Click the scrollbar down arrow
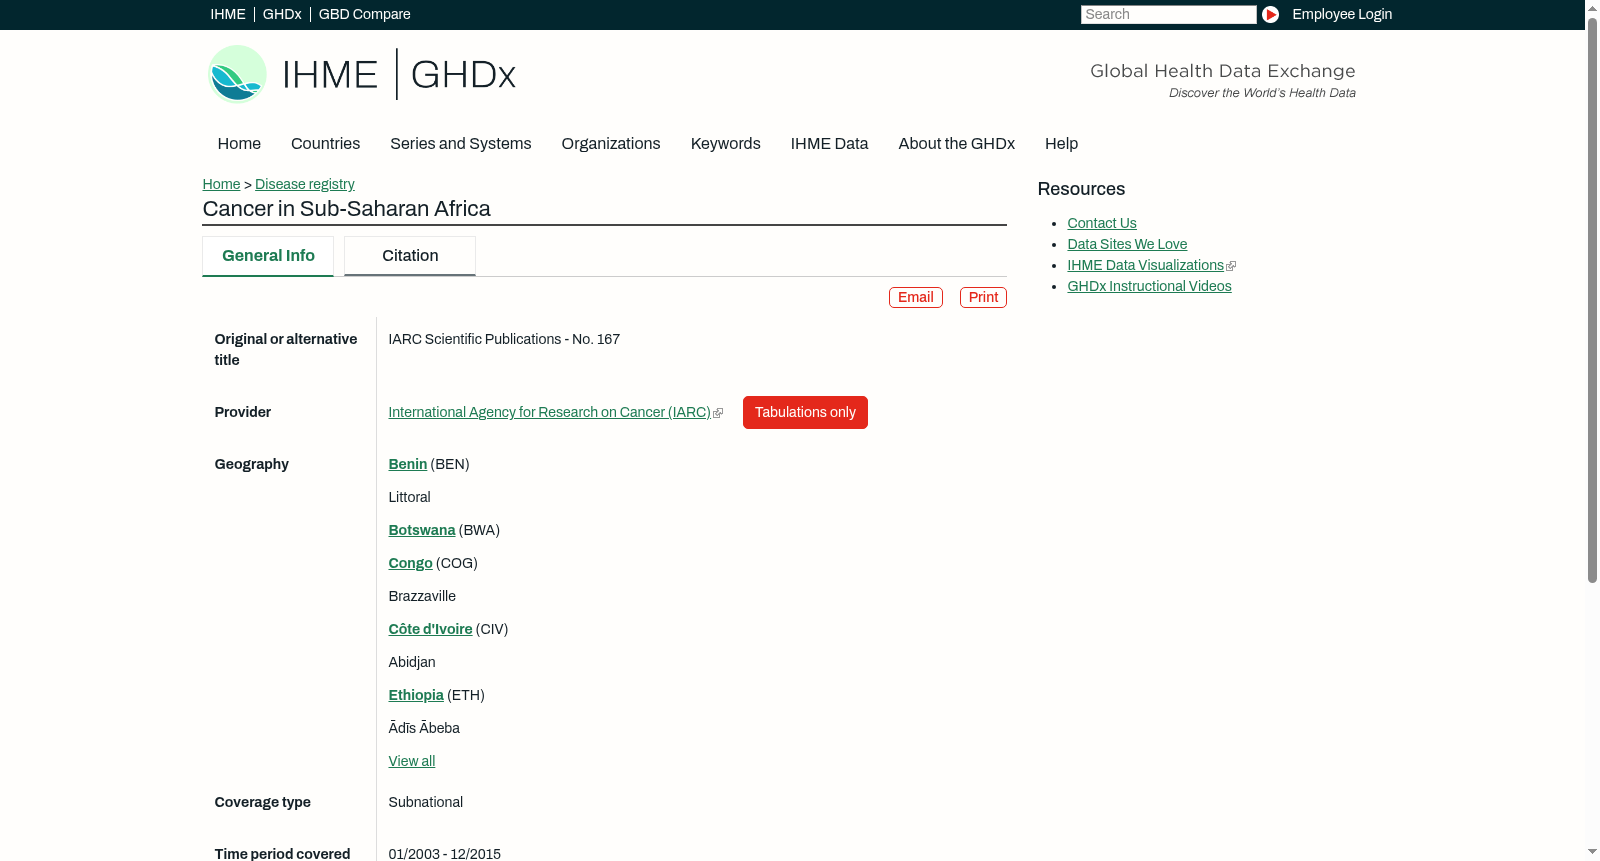This screenshot has height=861, width=1600. pyautogui.click(x=1592, y=852)
